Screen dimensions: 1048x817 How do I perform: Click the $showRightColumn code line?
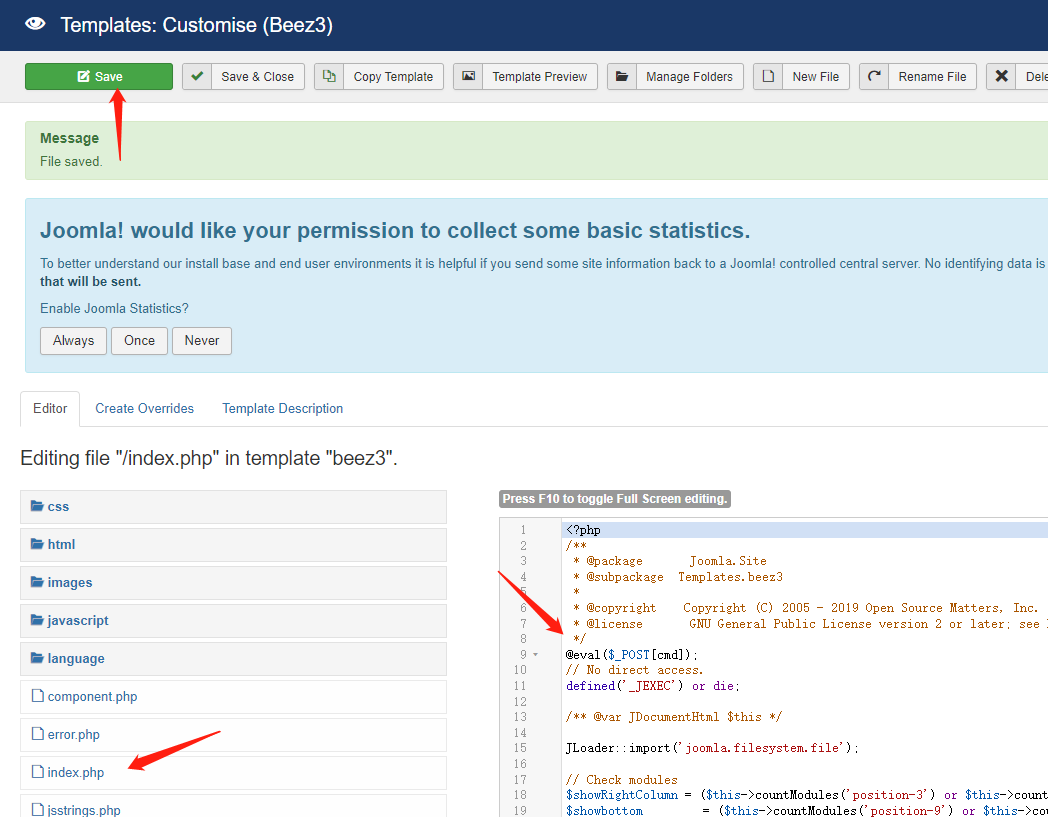tap(807, 795)
